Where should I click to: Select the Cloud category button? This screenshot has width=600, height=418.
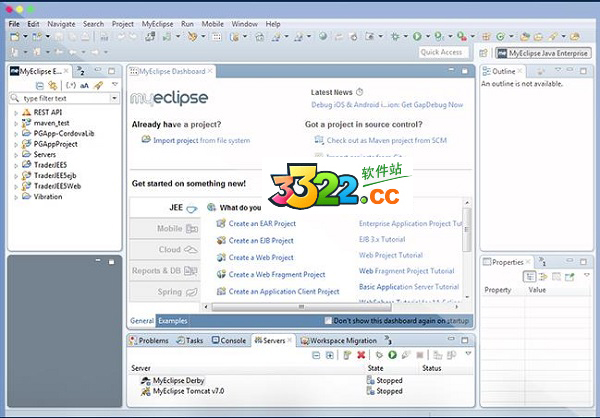(165, 250)
